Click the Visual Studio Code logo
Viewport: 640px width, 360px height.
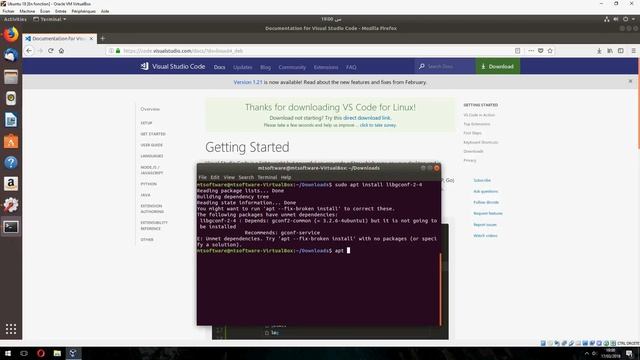(173, 66)
